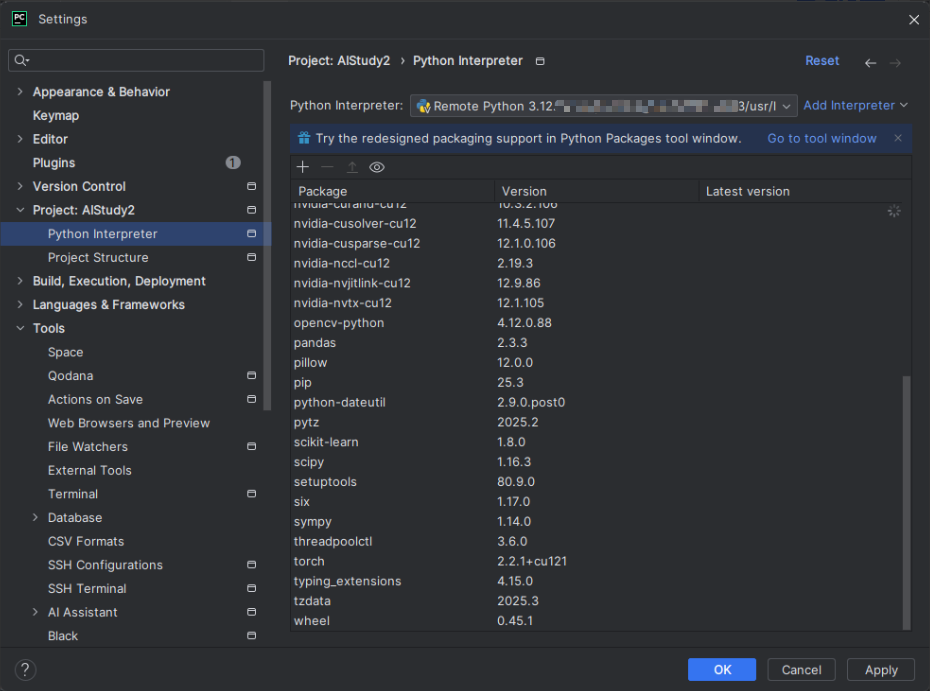Click project icon next to SSH Terminal

click(251, 588)
